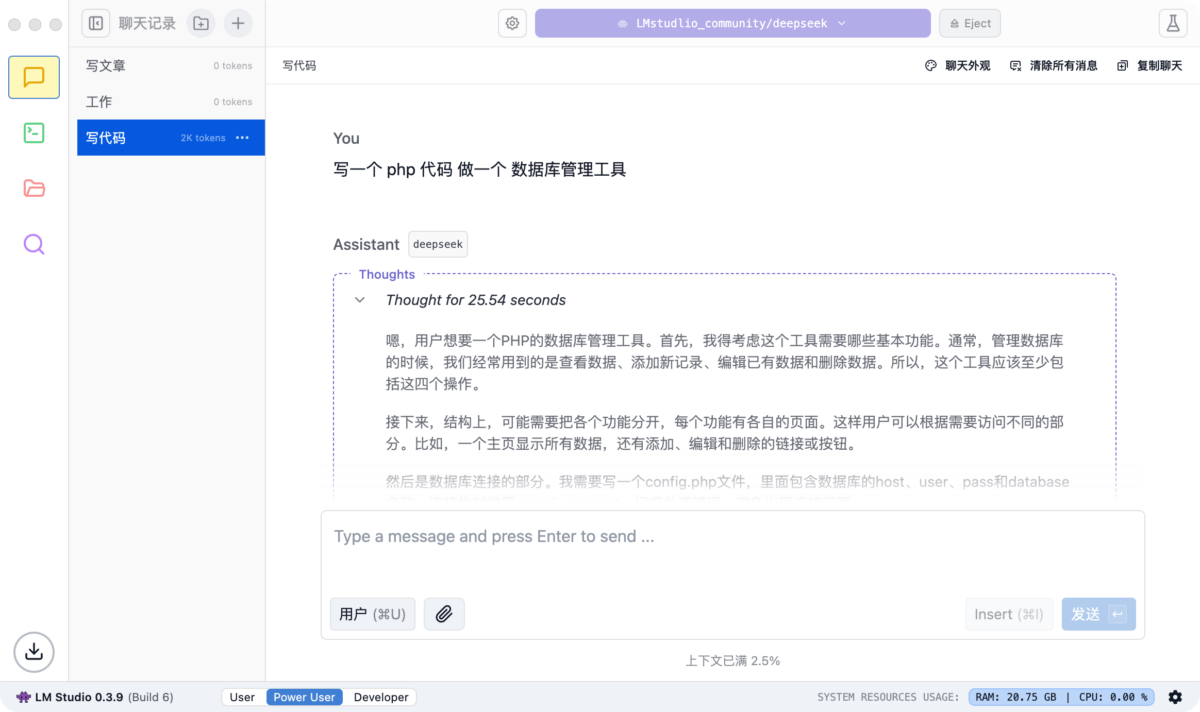Open 聊天外观 chat appearance options
This screenshot has width=1200, height=712.
pyautogui.click(x=957, y=65)
